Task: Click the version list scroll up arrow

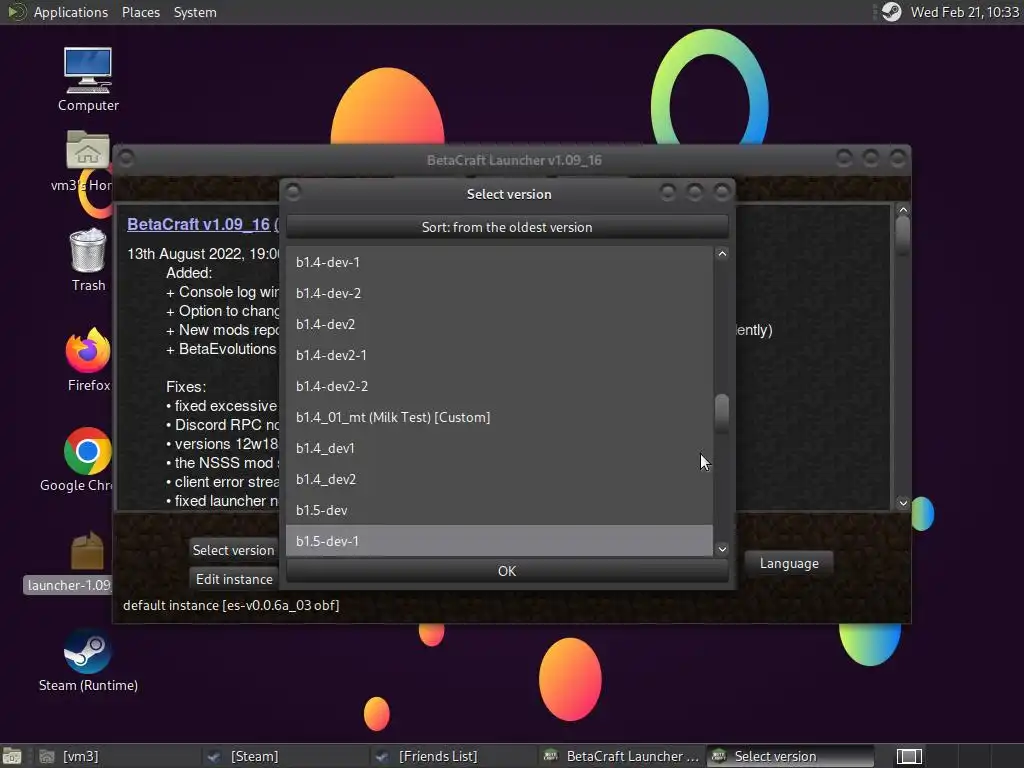Action: click(x=722, y=254)
